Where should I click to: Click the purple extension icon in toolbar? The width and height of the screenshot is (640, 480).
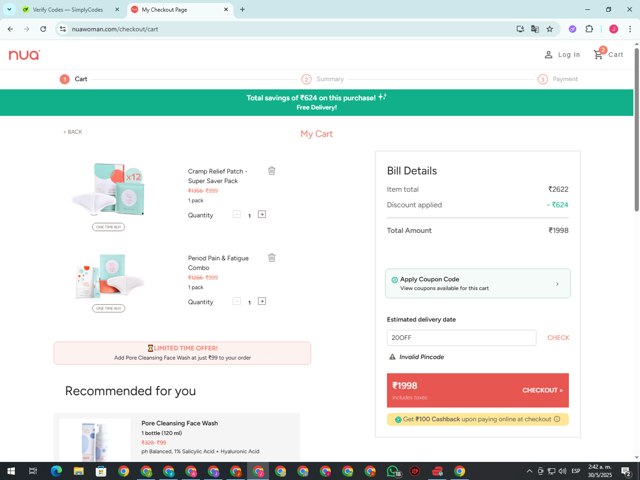point(572,29)
